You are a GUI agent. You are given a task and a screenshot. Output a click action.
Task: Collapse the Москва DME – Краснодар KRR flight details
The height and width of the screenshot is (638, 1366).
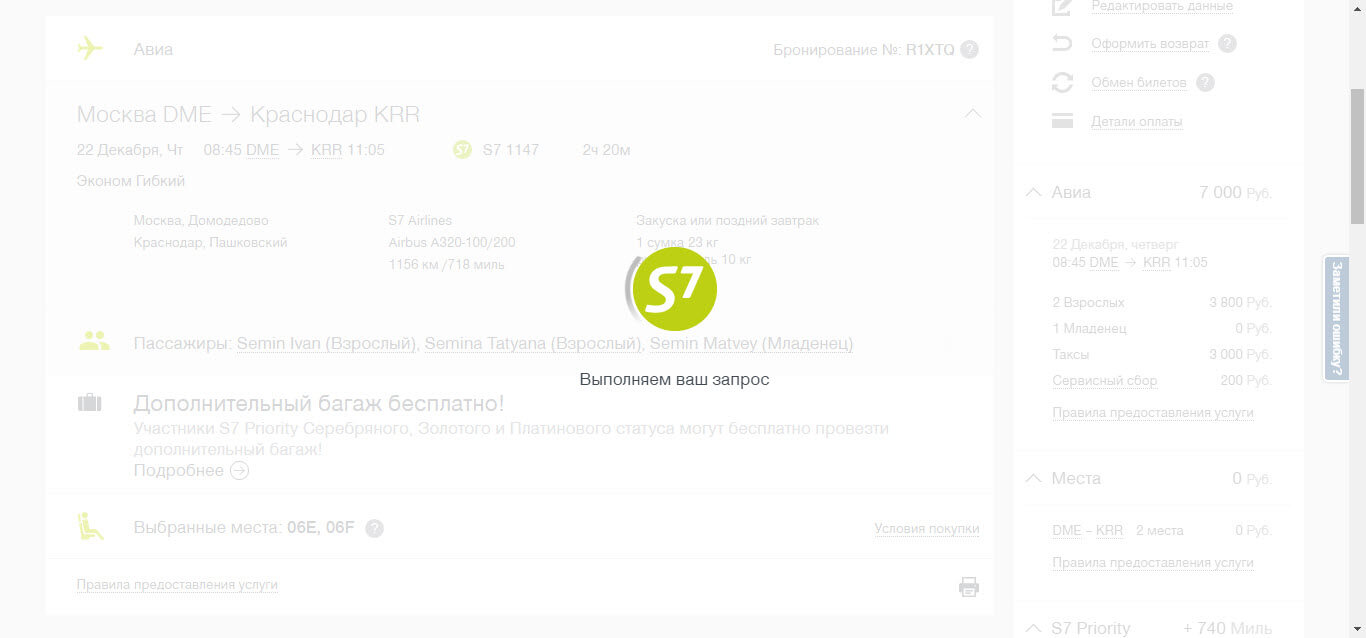[973, 113]
